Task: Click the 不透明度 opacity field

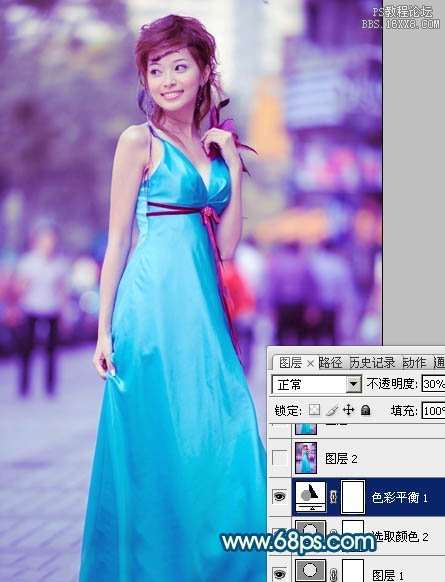Action: [x=433, y=384]
